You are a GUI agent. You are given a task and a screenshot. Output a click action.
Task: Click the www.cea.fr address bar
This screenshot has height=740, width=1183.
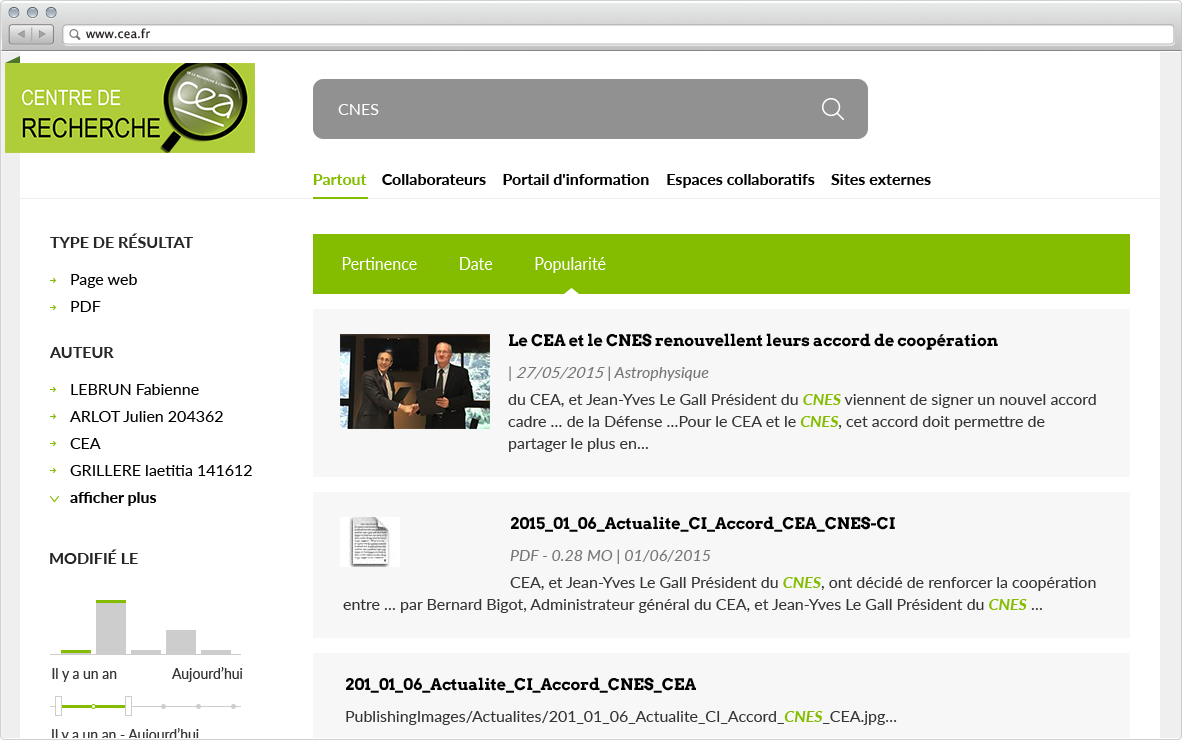pyautogui.click(x=619, y=34)
